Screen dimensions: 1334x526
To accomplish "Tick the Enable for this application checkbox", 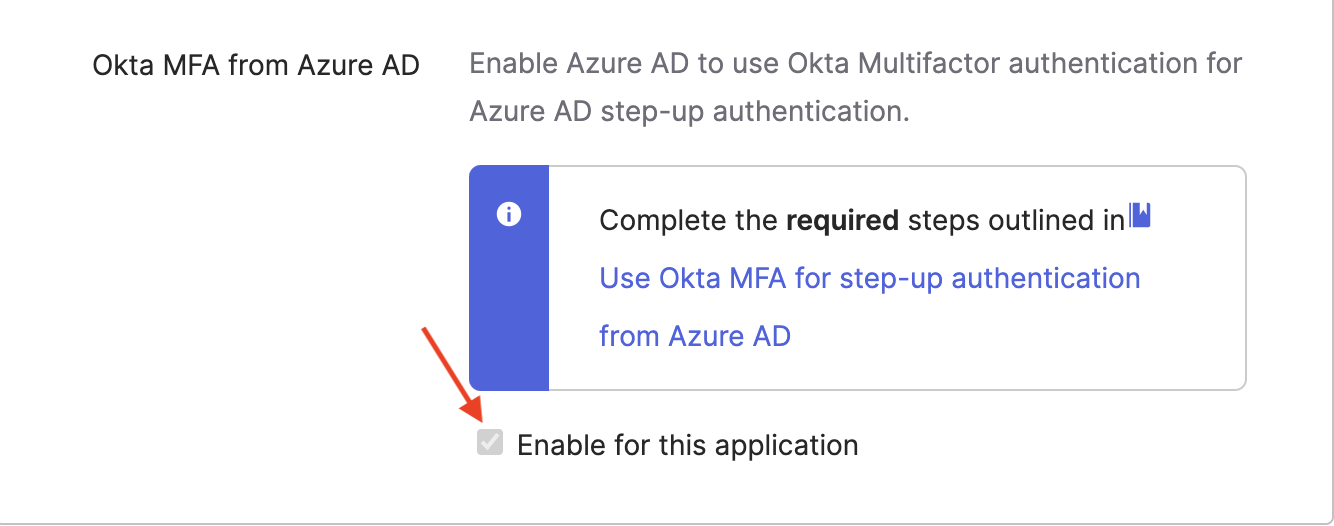I will (x=490, y=442).
